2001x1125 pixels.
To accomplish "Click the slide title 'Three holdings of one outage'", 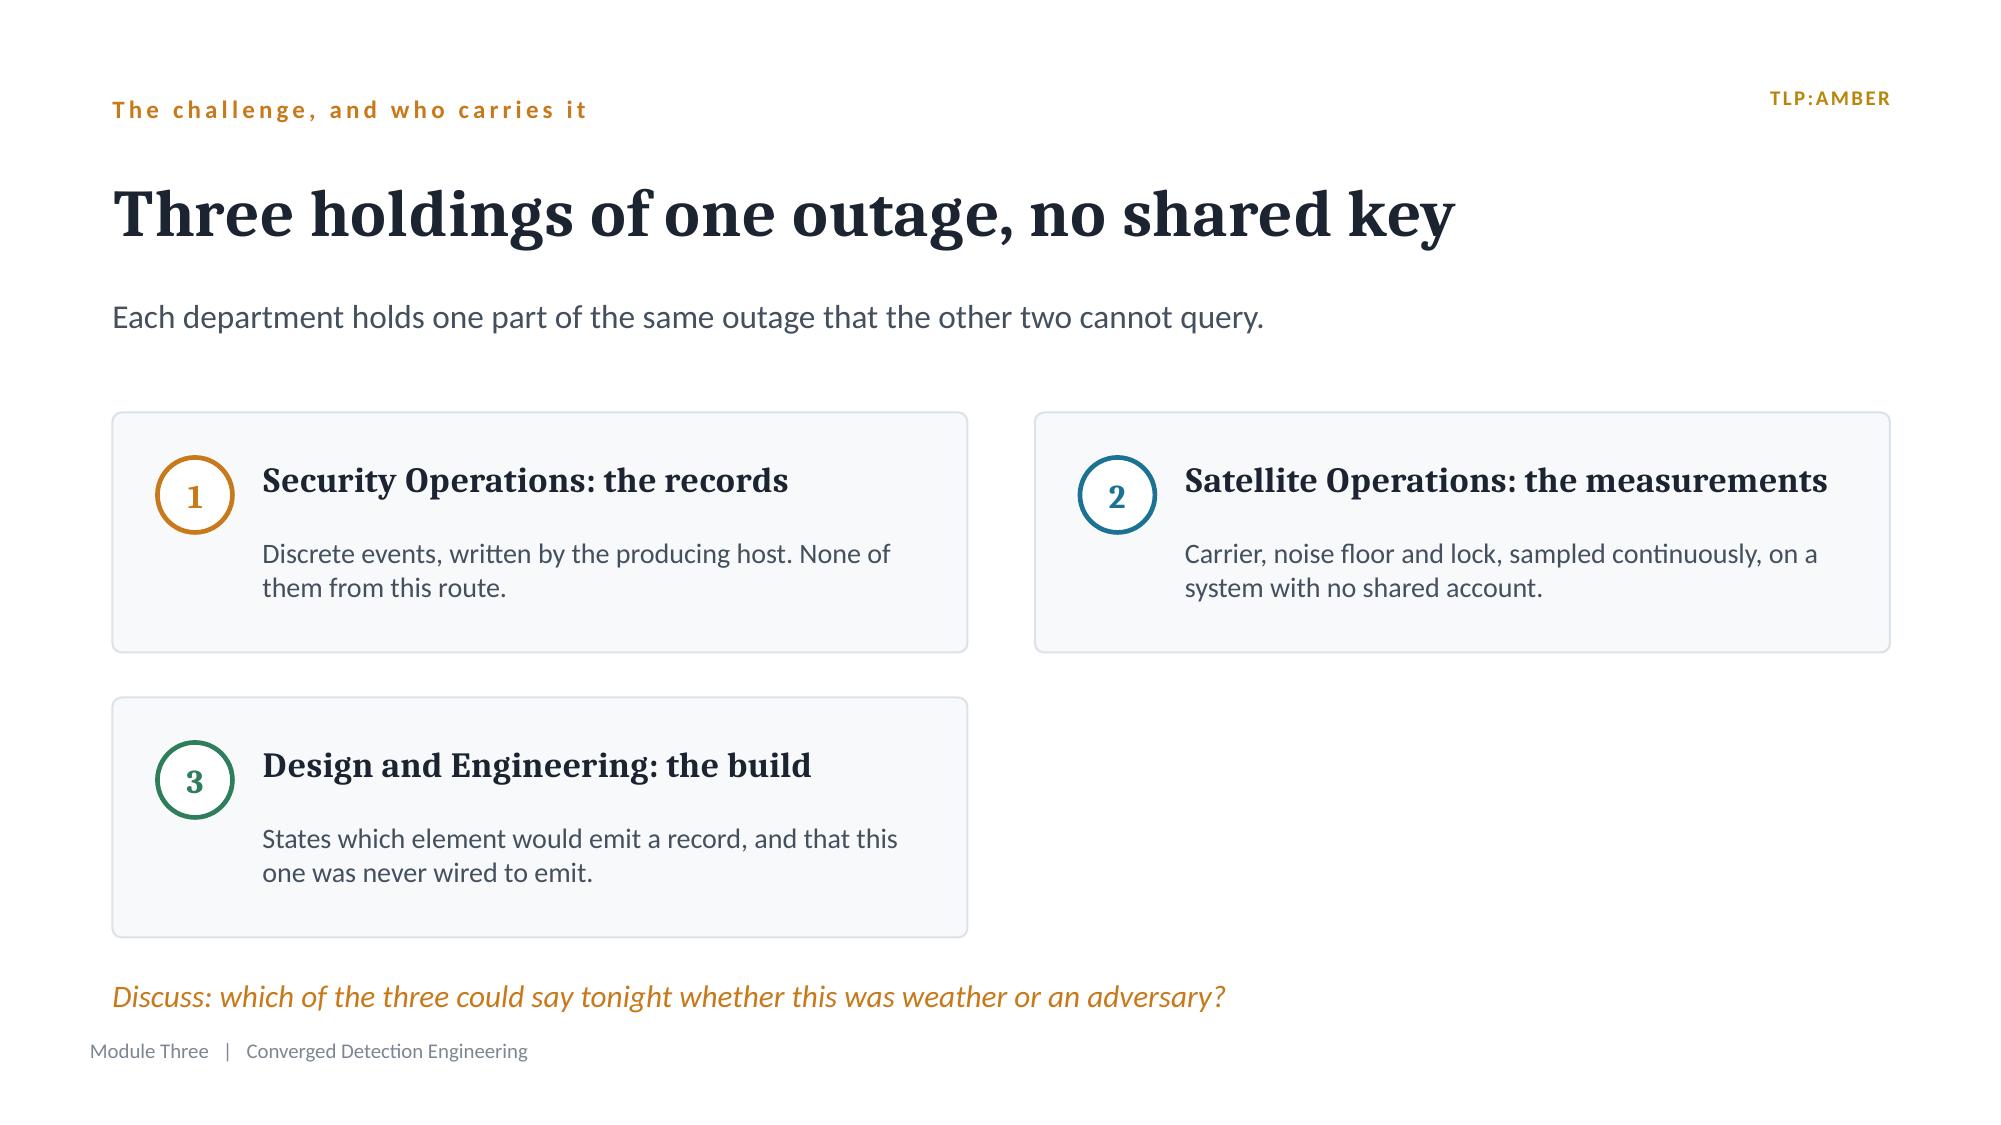I will (784, 215).
